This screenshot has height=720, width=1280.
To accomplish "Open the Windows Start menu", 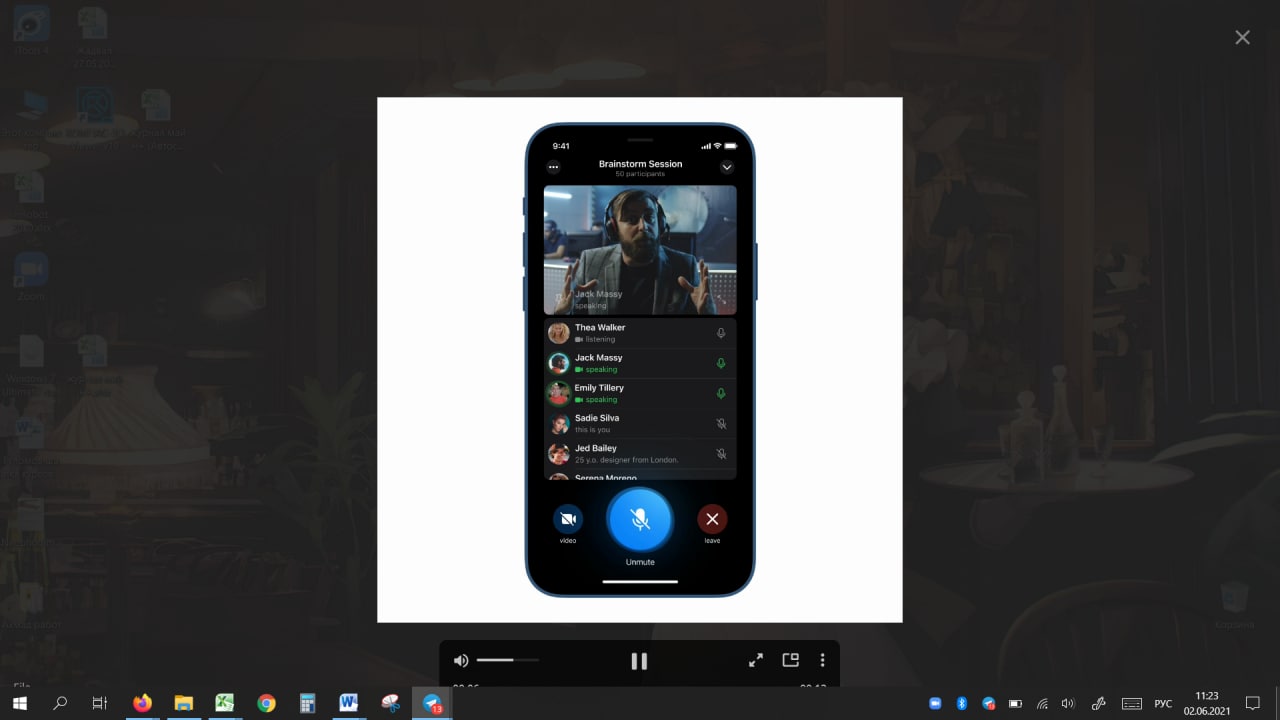I will point(19,703).
